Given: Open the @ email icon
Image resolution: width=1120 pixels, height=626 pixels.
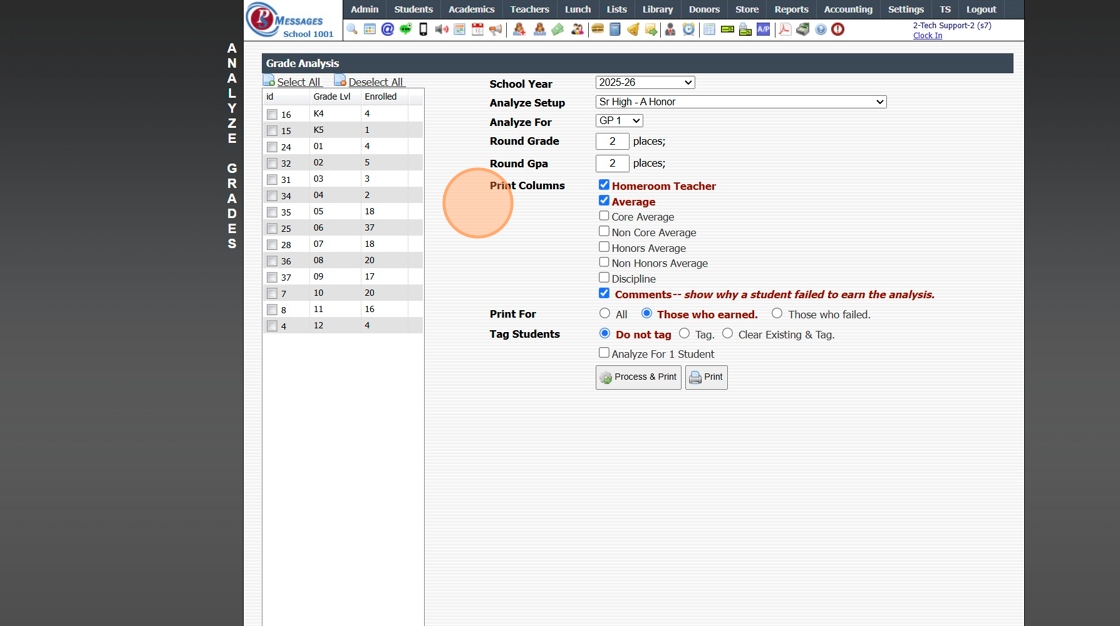Looking at the screenshot, I should (x=387, y=29).
